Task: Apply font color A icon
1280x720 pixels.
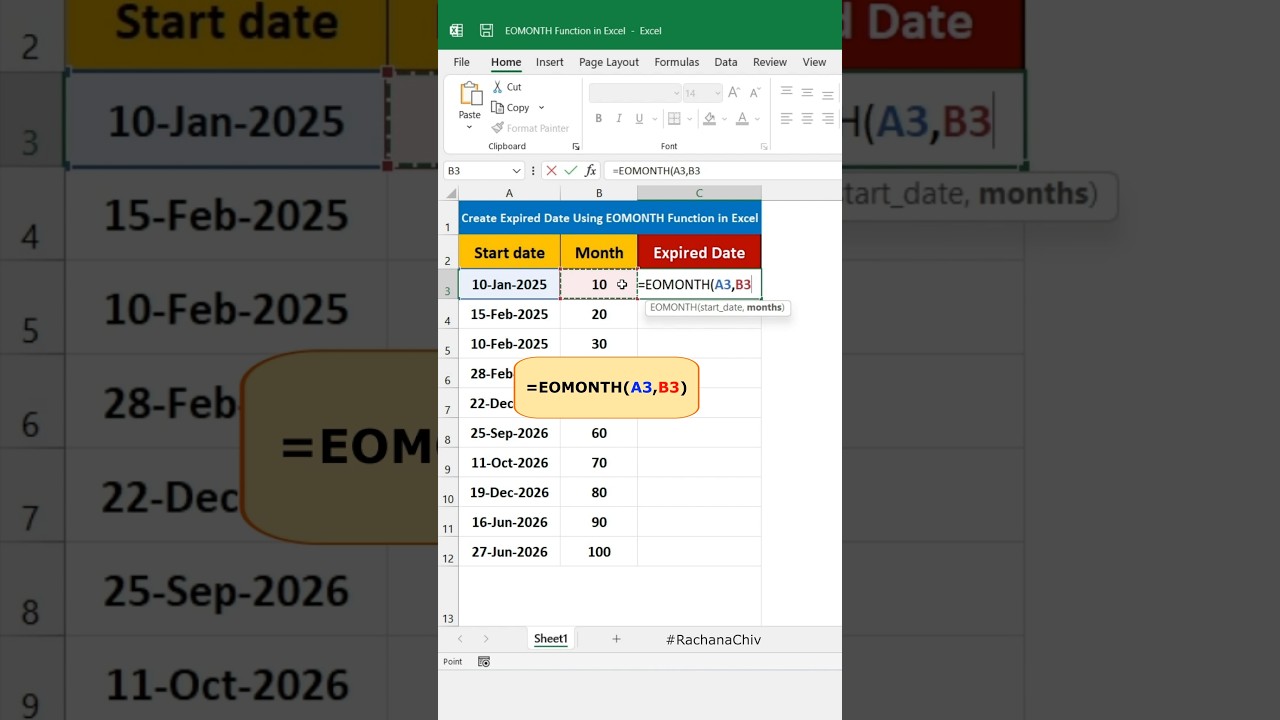Action: pos(741,119)
